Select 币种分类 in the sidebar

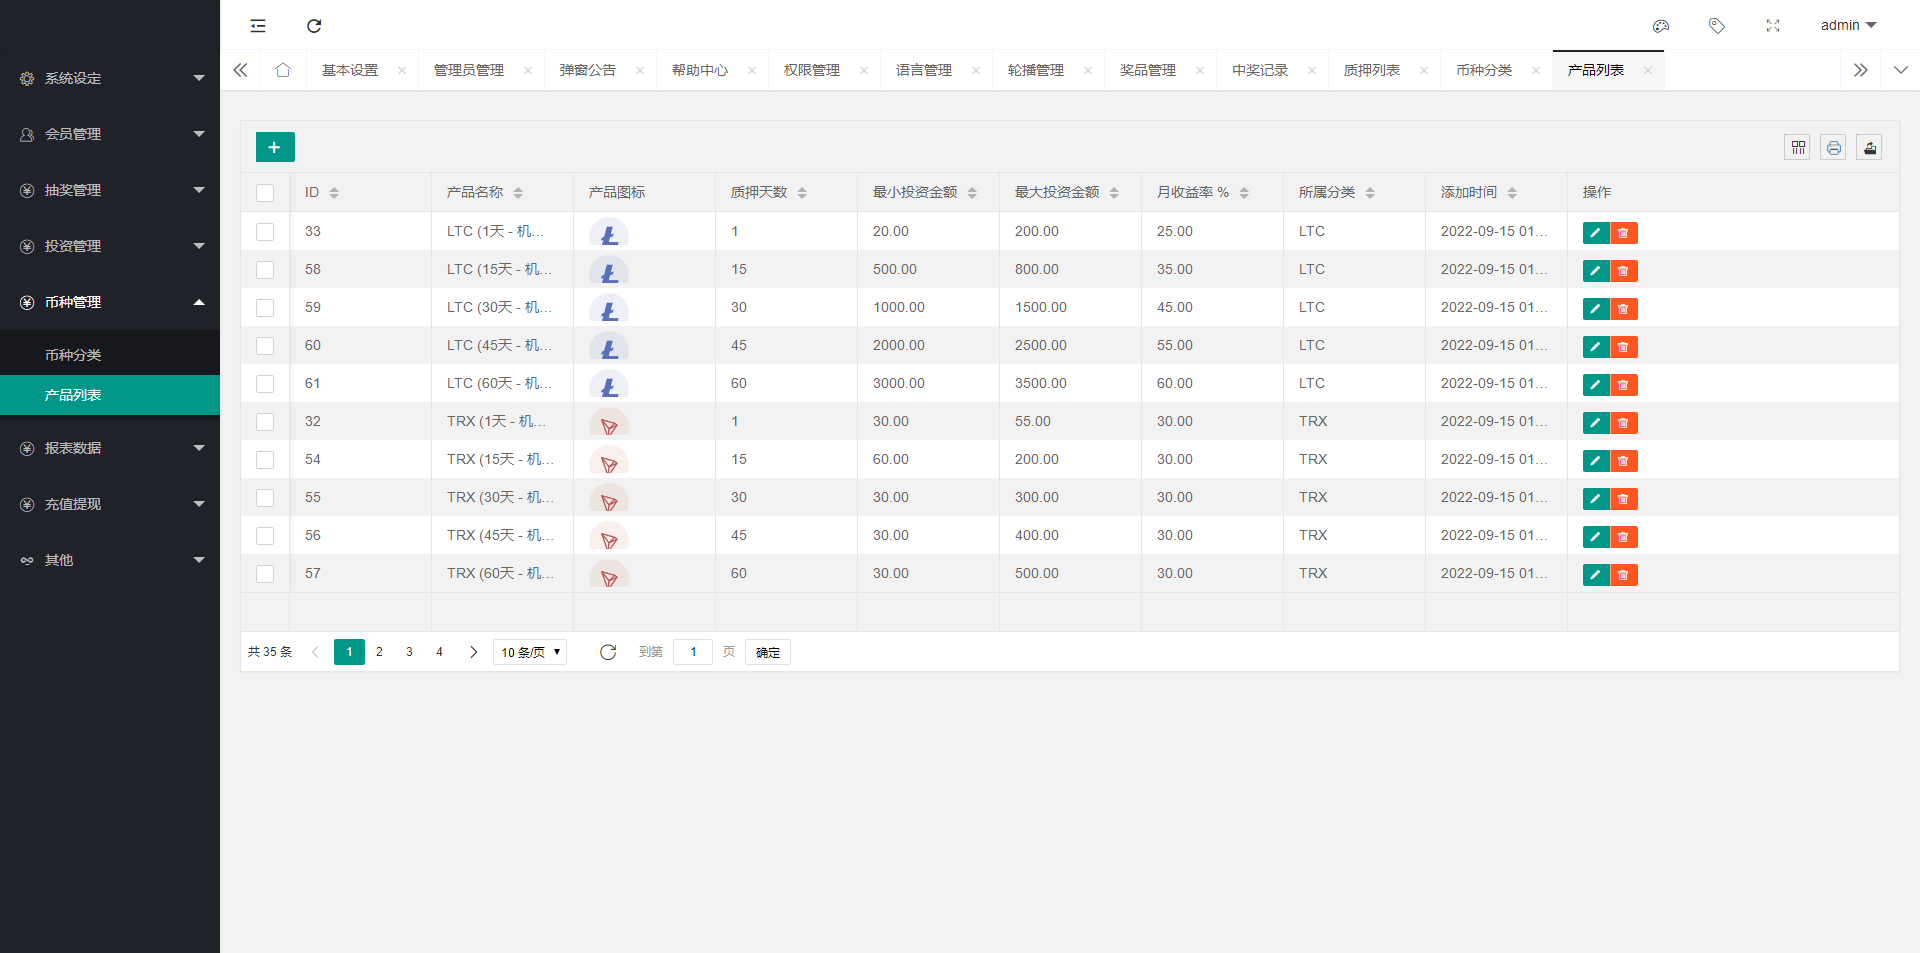tap(75, 353)
